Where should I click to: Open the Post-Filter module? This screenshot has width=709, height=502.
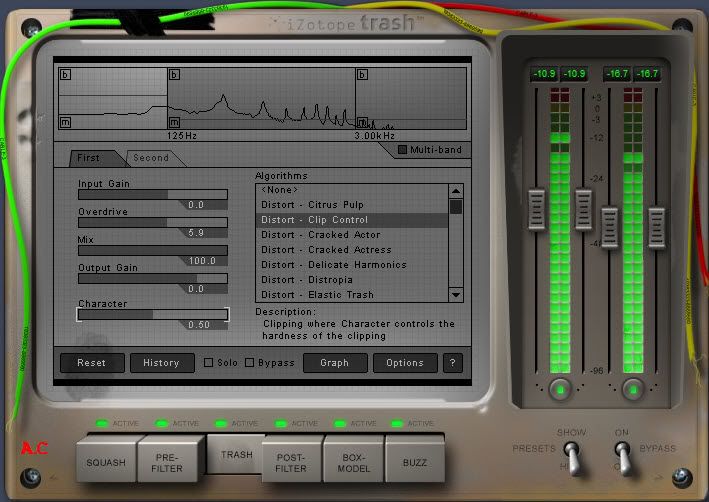click(291, 461)
